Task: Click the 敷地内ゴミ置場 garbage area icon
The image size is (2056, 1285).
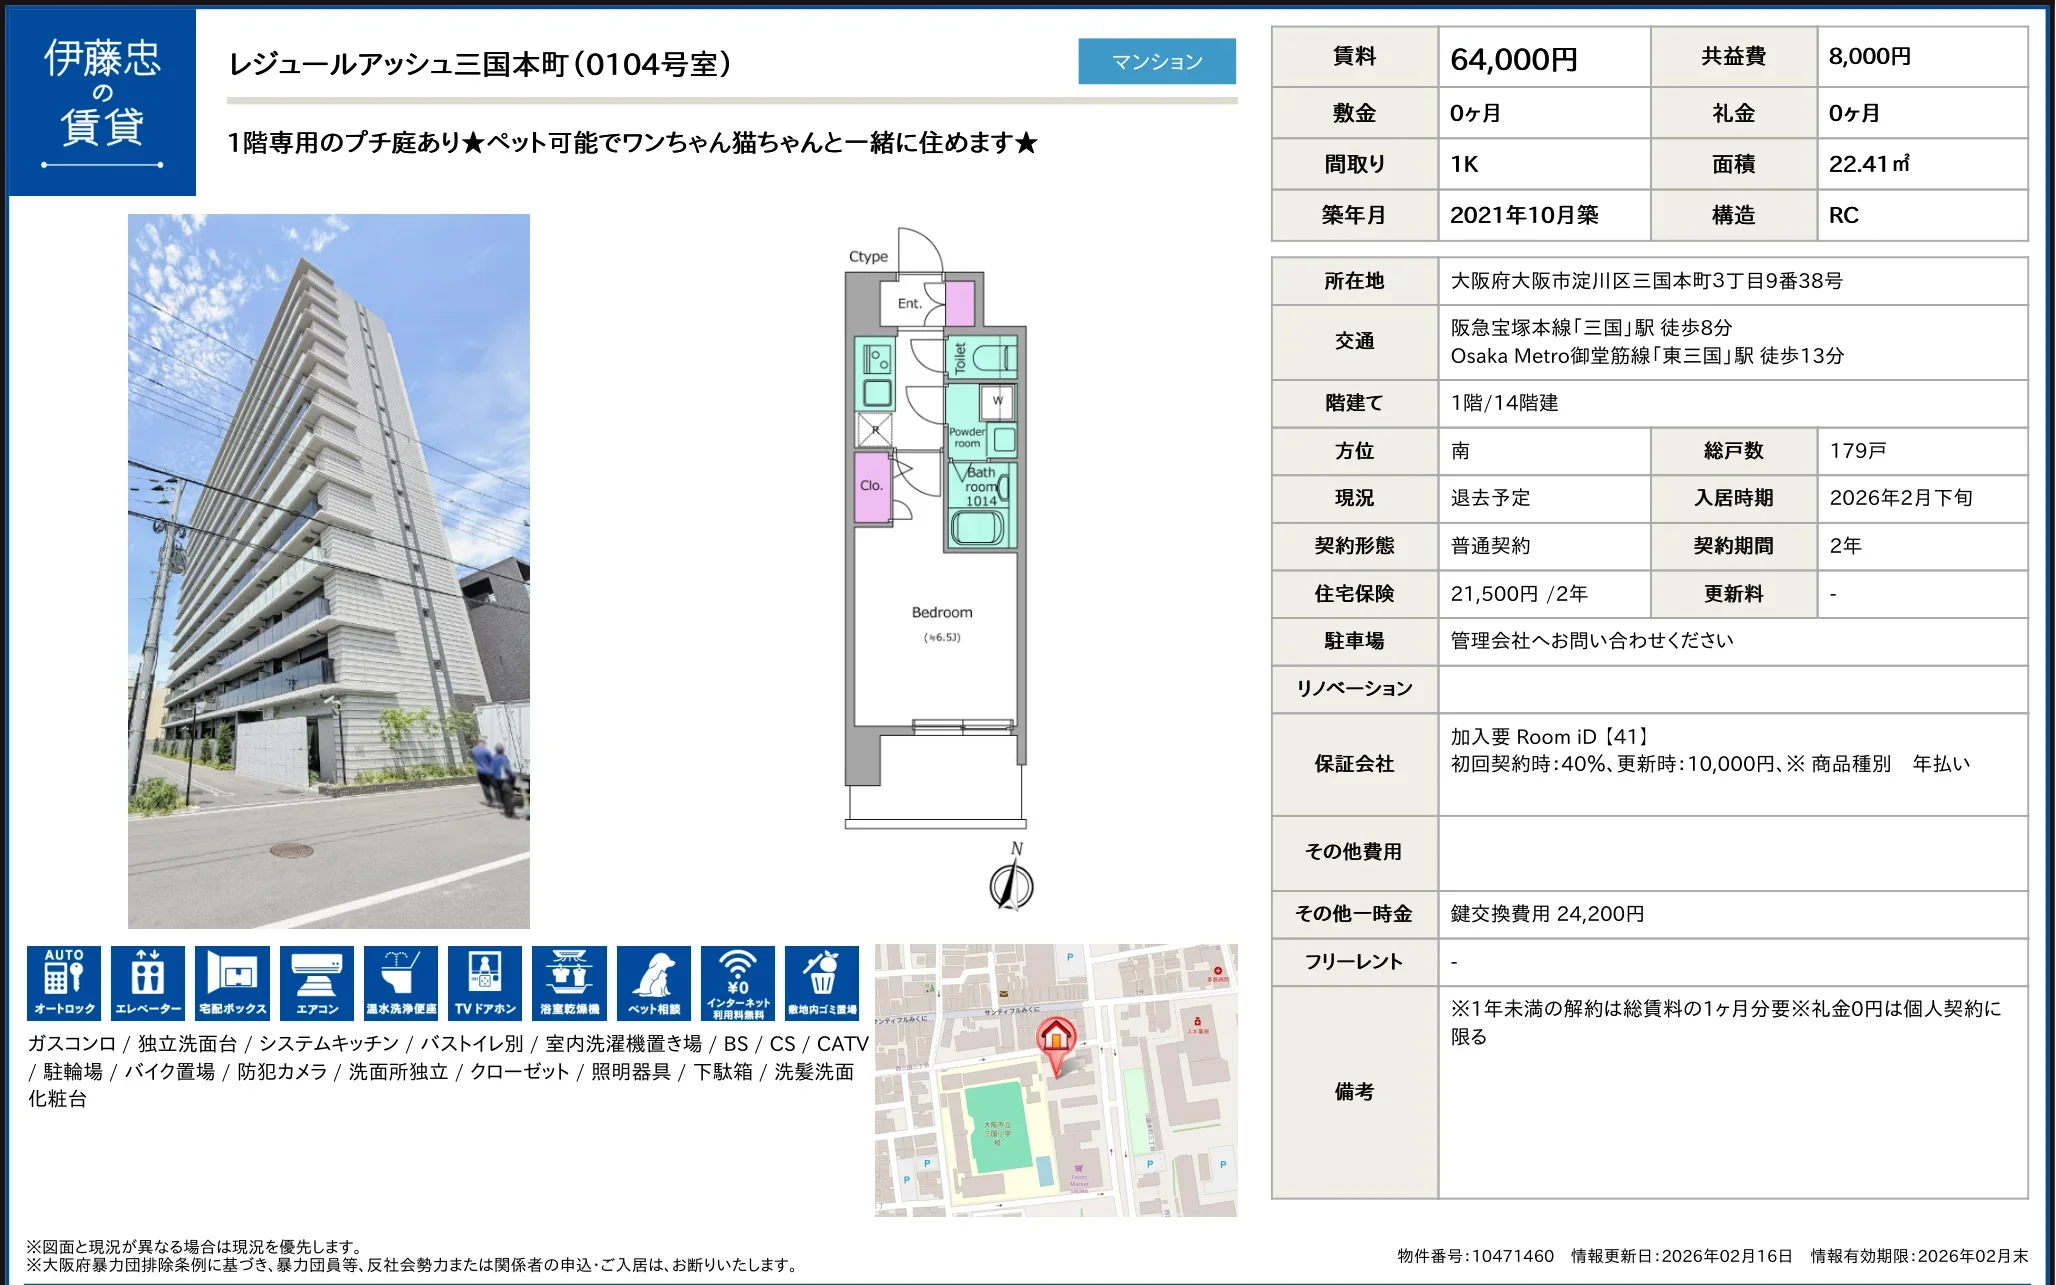Action: (x=822, y=982)
